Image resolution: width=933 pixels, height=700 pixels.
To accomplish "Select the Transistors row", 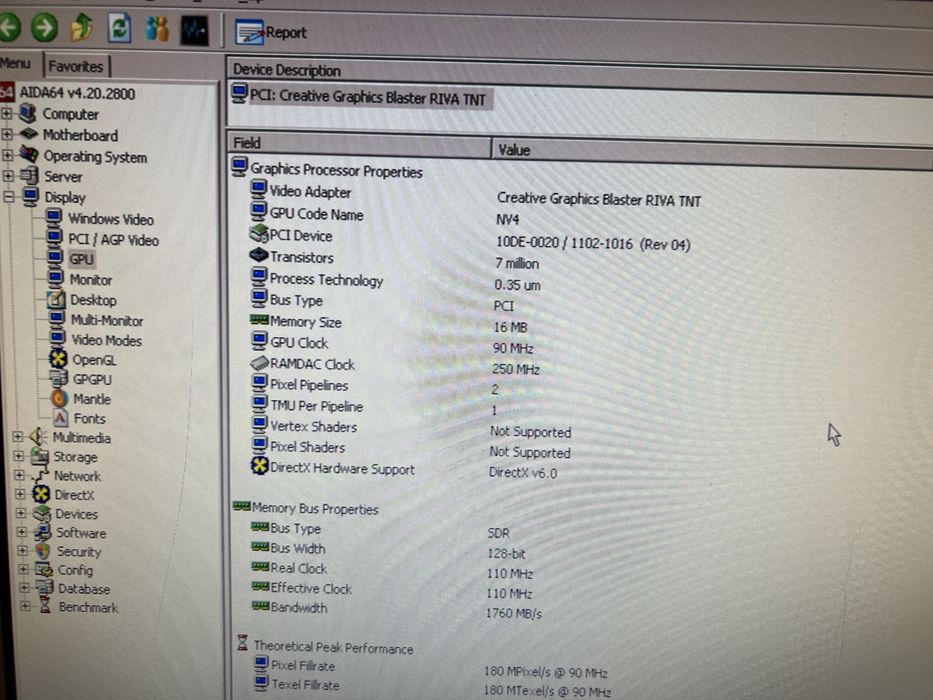I will 395,260.
